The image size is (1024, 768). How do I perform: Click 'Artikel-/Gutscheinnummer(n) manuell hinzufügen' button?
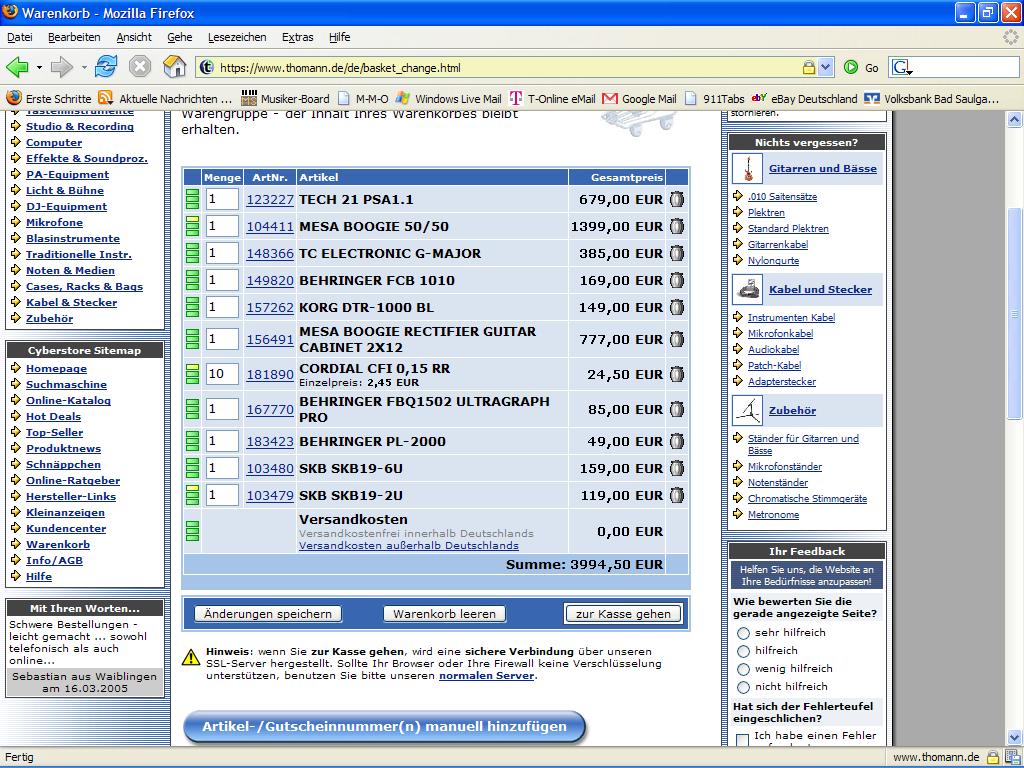[384, 727]
